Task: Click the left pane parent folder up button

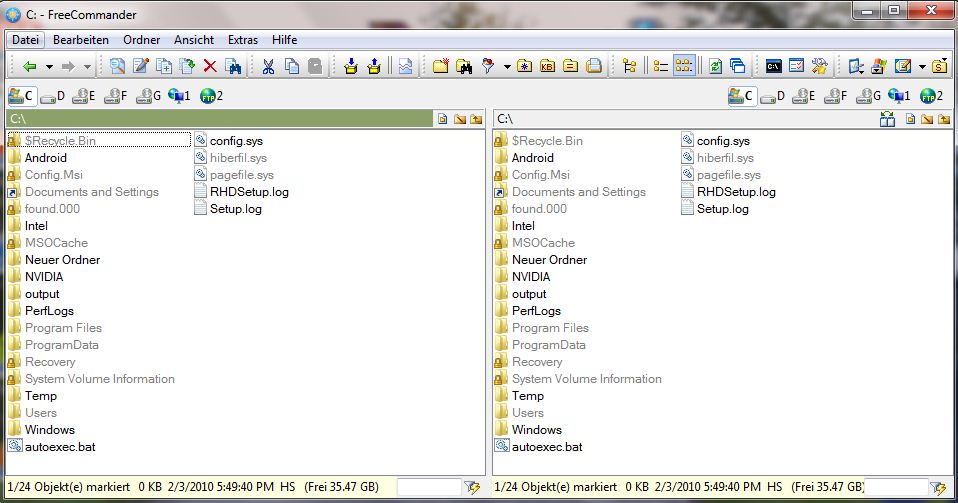Action: 477,119
